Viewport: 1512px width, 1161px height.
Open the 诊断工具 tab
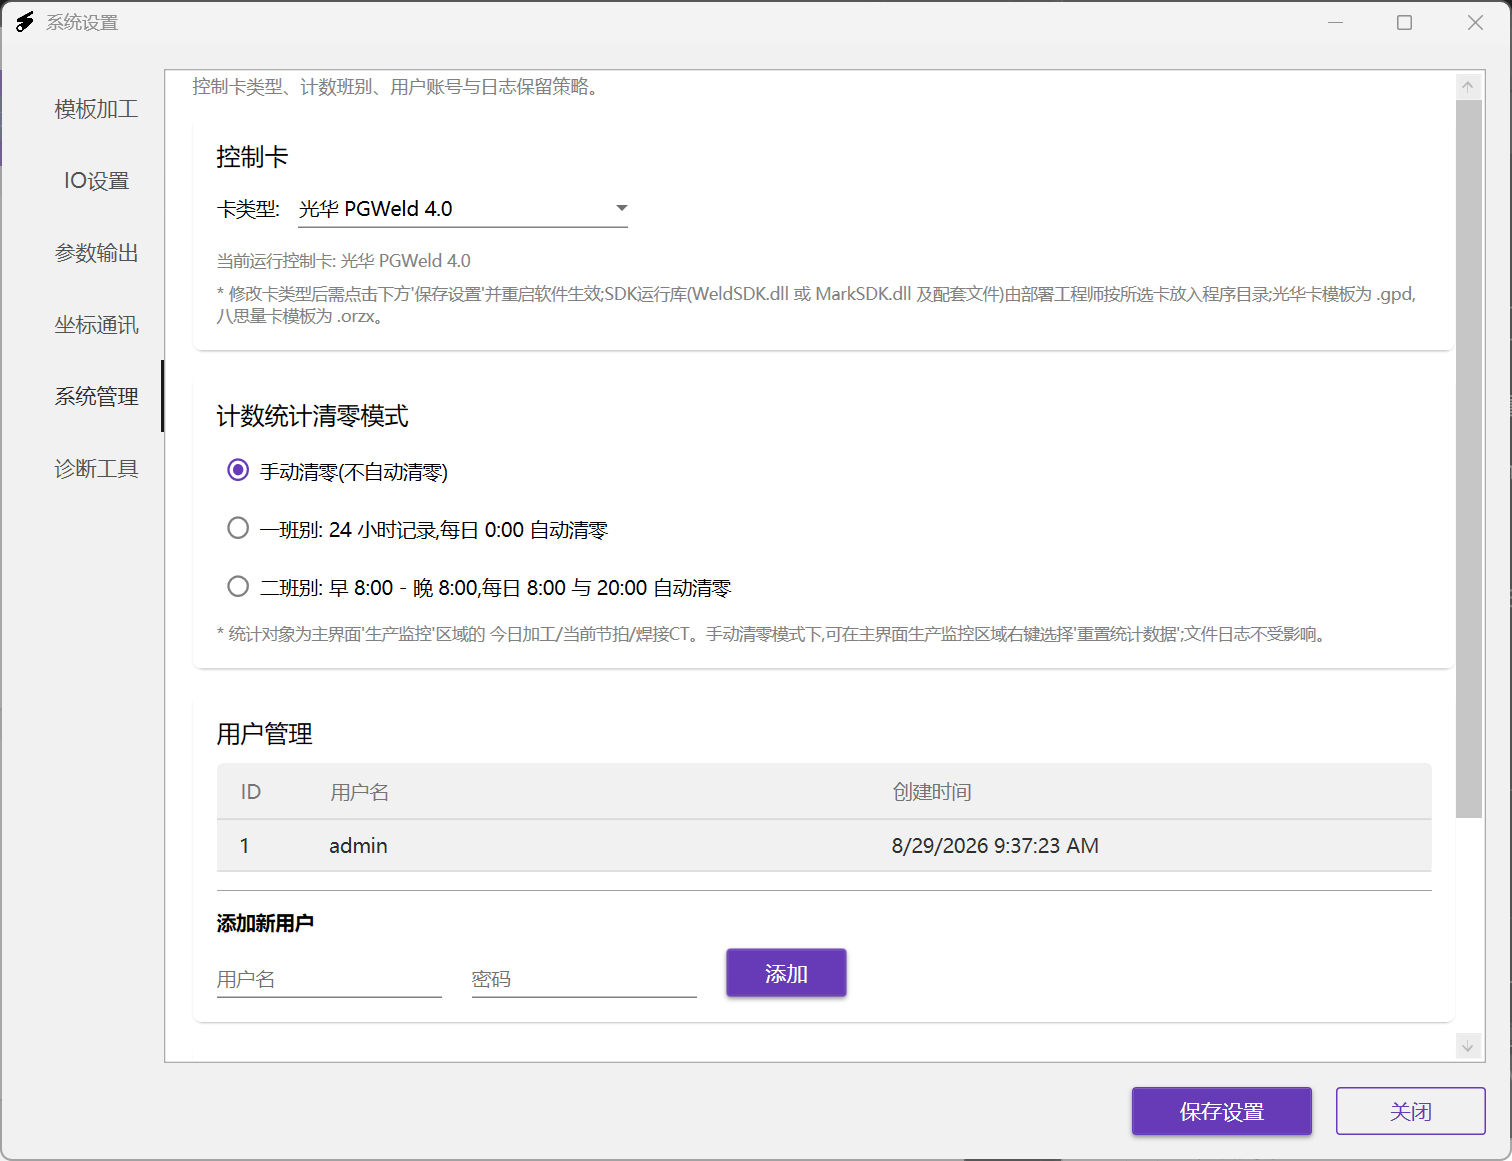pyautogui.click(x=96, y=469)
